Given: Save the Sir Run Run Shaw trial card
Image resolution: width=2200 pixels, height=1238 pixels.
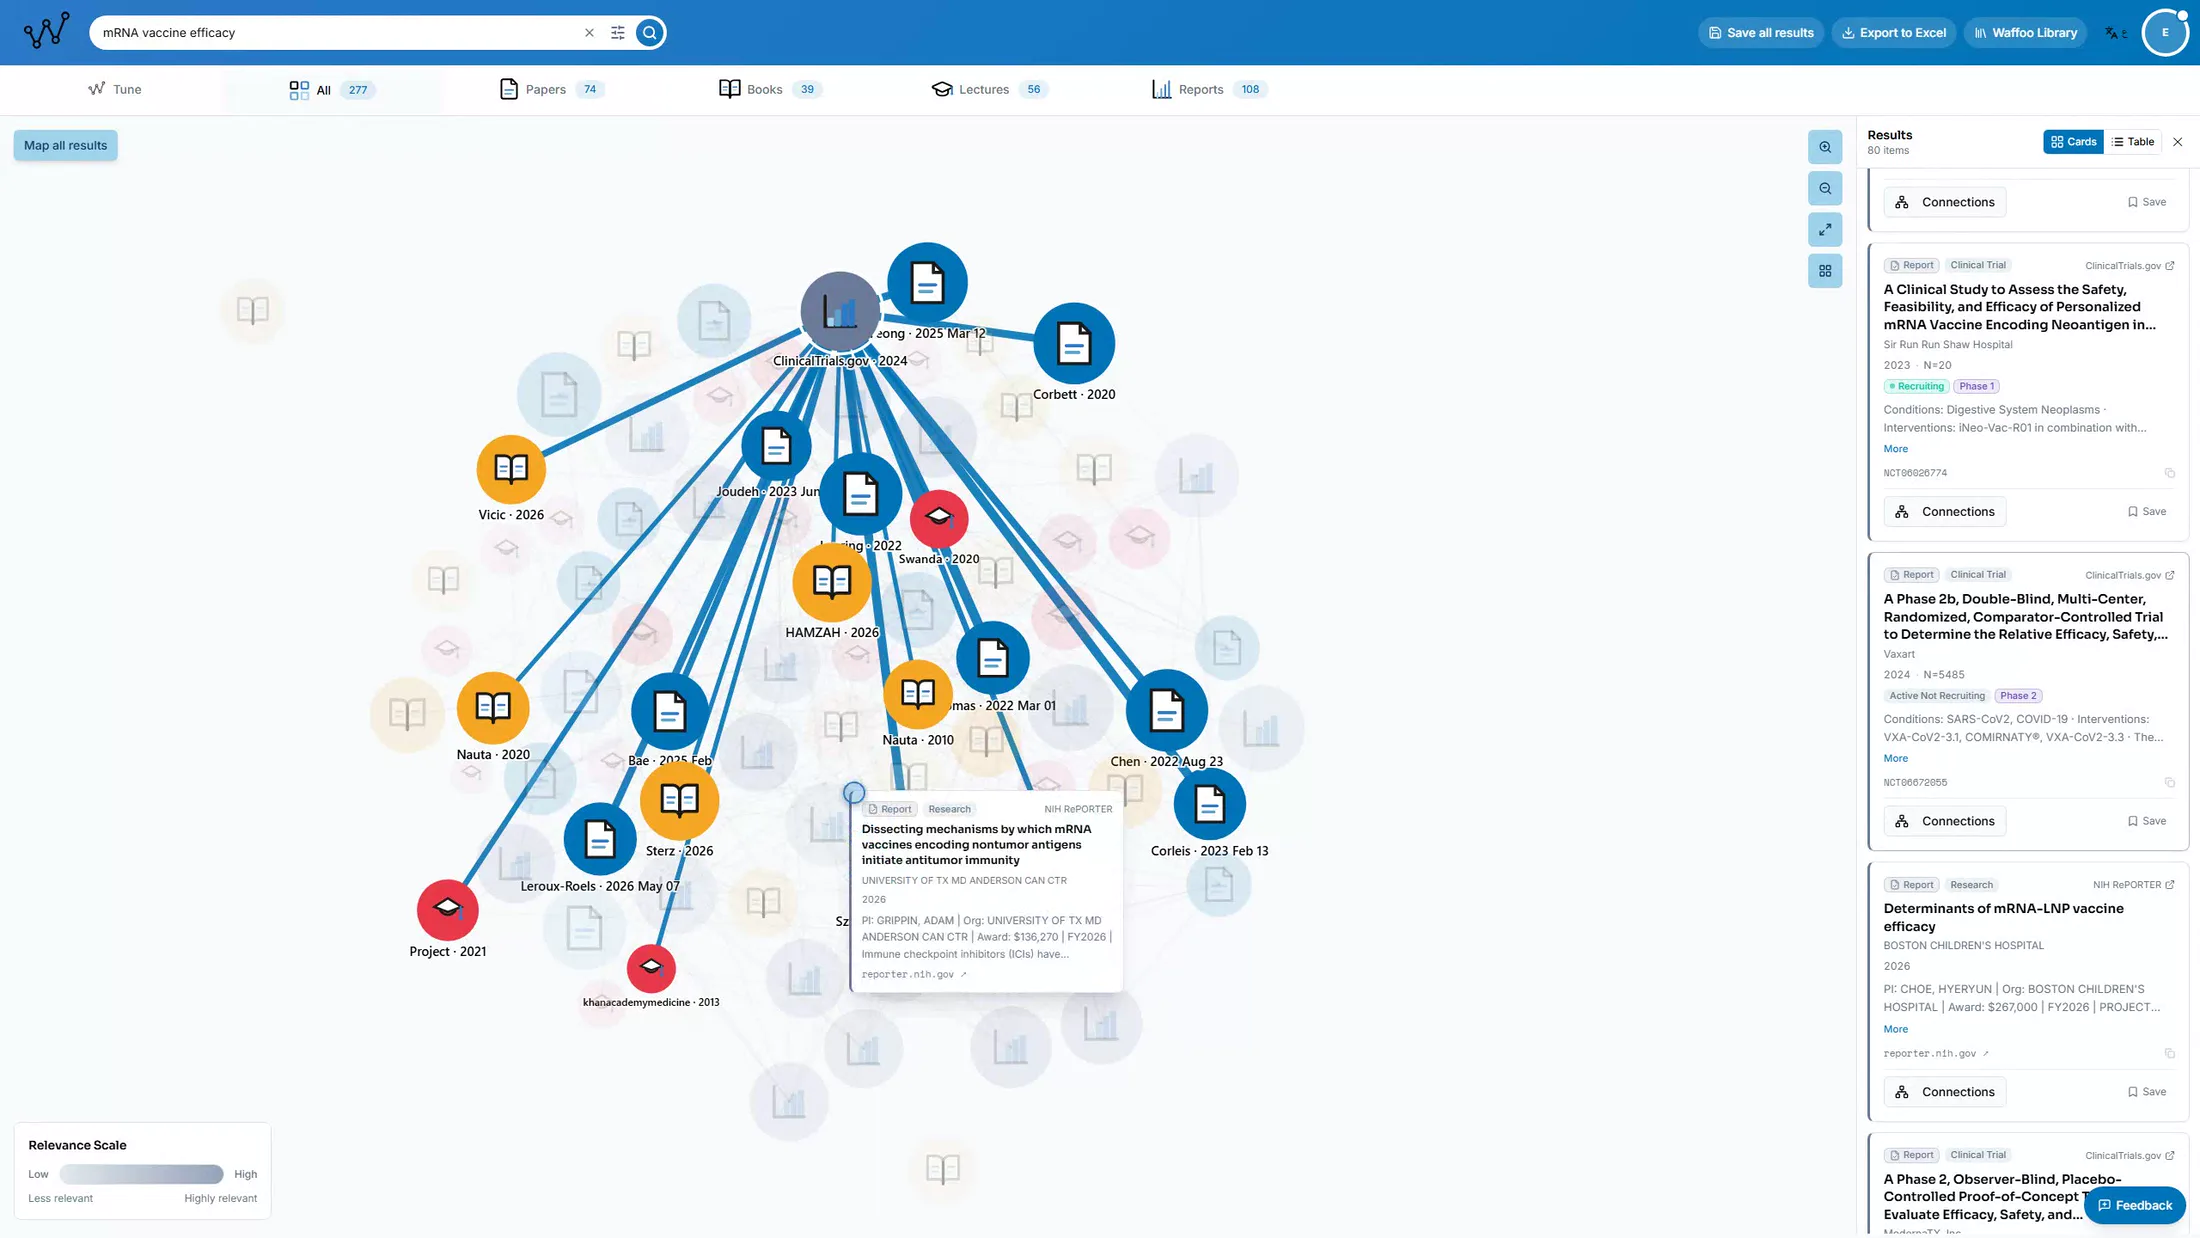Looking at the screenshot, I should (2147, 512).
